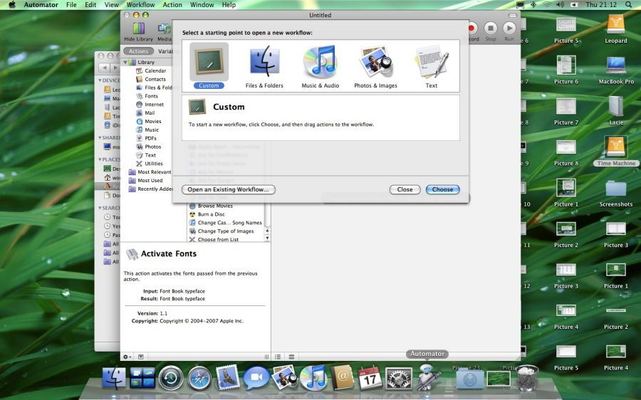Select the Time Machine drive on desktop

coord(616,151)
